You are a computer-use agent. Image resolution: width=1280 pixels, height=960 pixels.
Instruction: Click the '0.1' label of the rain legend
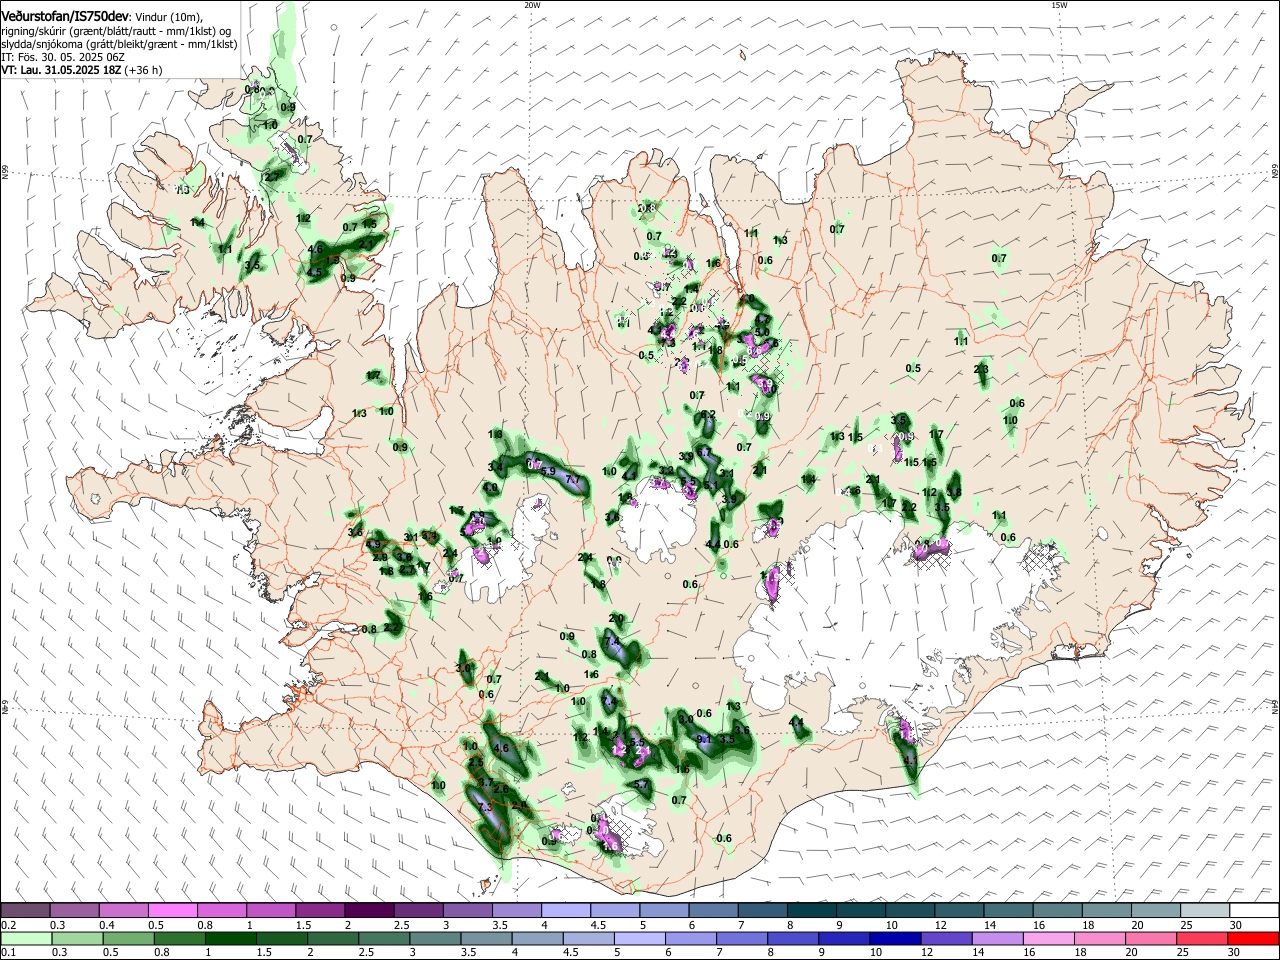pyautogui.click(x=9, y=953)
